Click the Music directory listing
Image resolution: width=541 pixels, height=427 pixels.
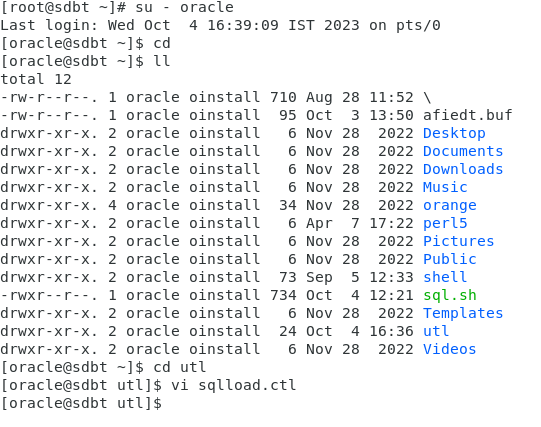445,187
